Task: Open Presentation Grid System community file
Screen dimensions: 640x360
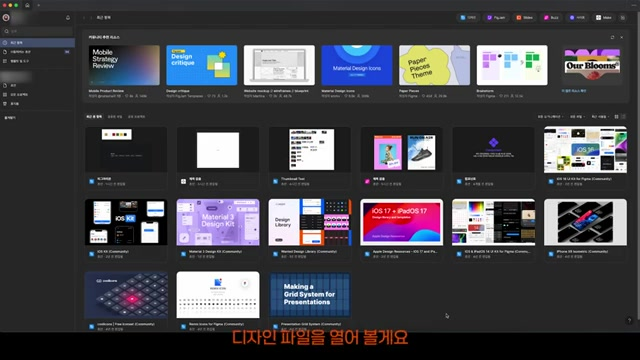Action: [x=309, y=301]
